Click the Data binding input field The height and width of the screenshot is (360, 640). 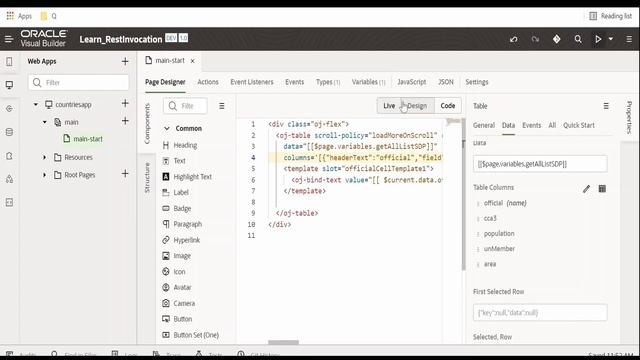click(540, 164)
